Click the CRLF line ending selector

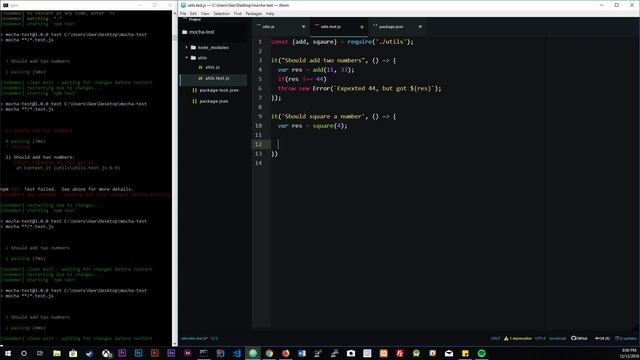495,338
